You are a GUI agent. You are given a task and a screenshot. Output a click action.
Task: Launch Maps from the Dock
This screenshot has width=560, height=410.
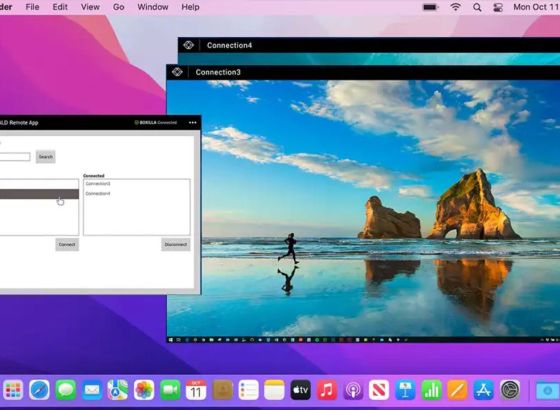tap(118, 390)
